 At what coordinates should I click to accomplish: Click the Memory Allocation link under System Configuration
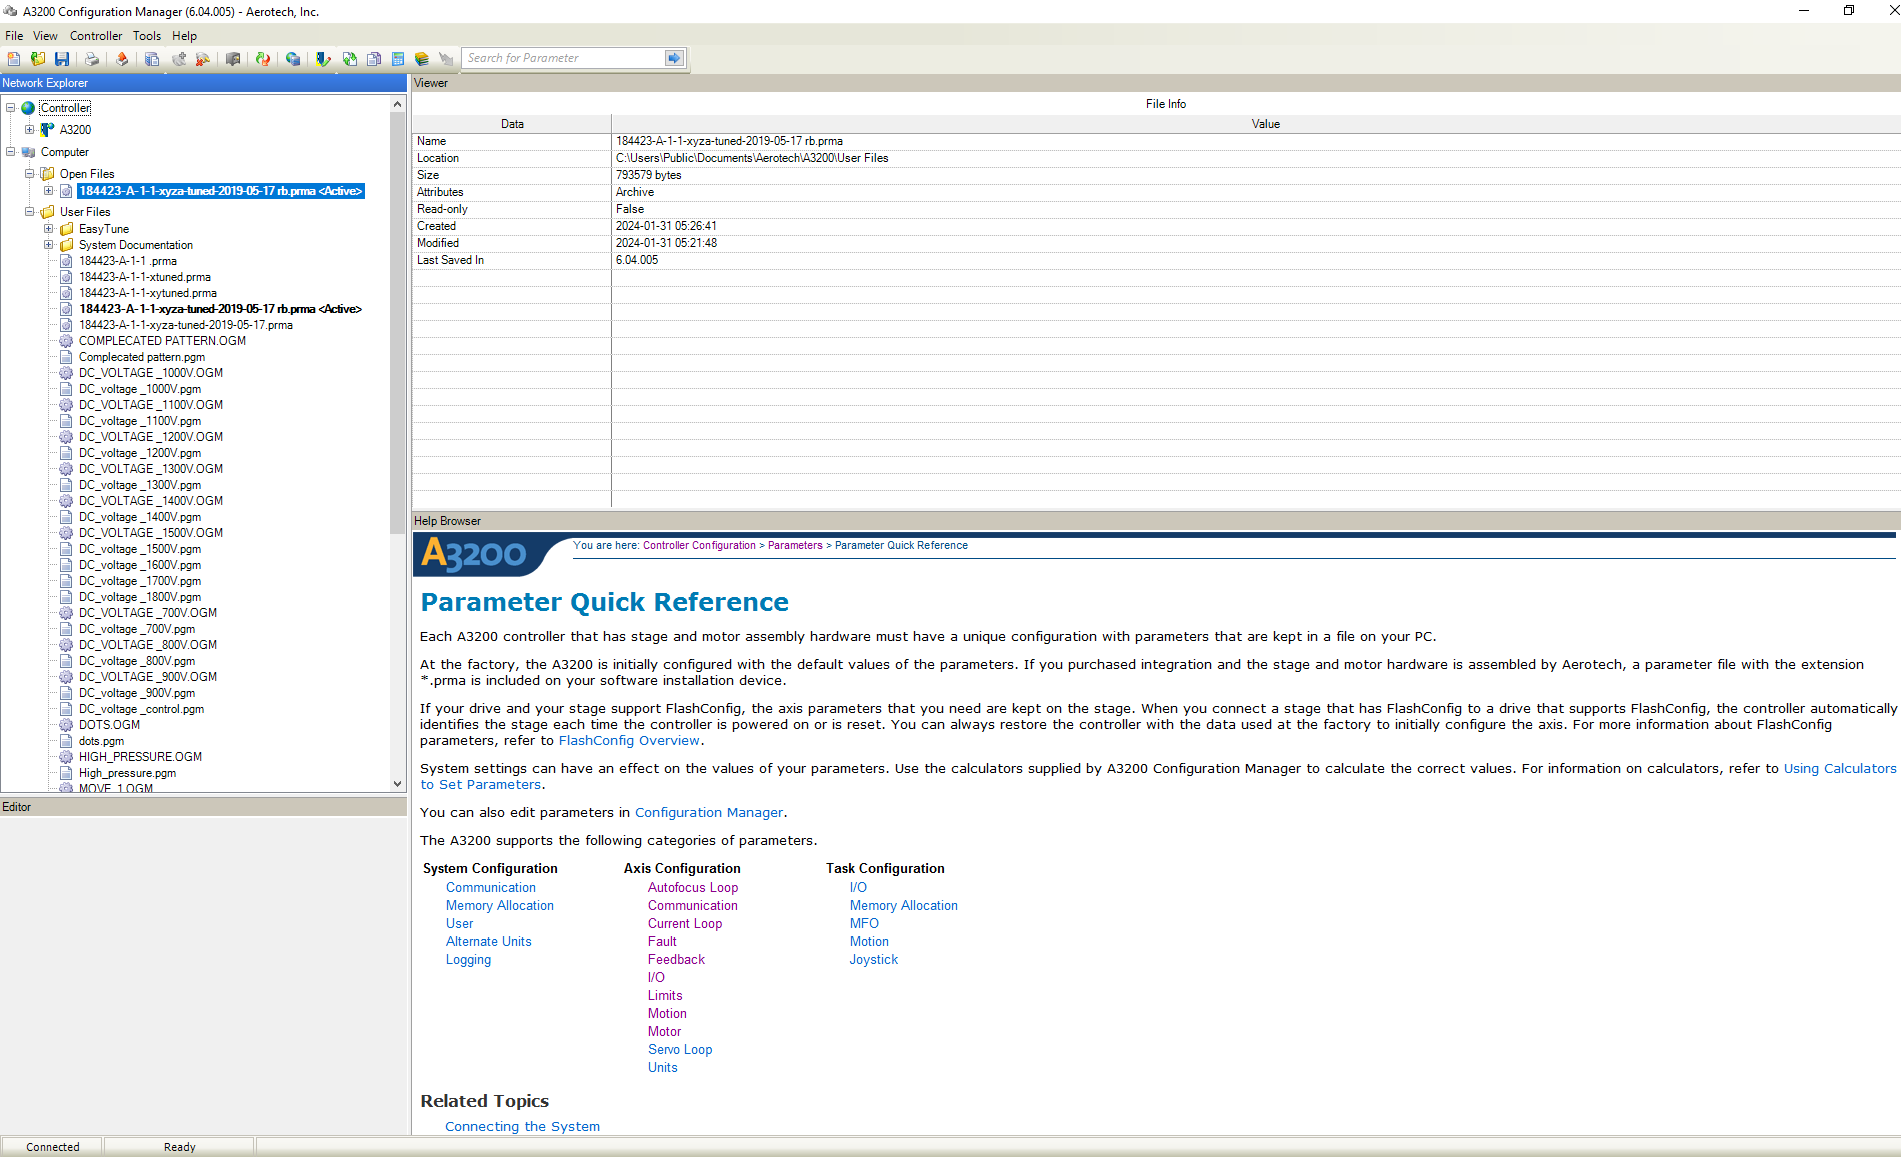click(x=500, y=906)
